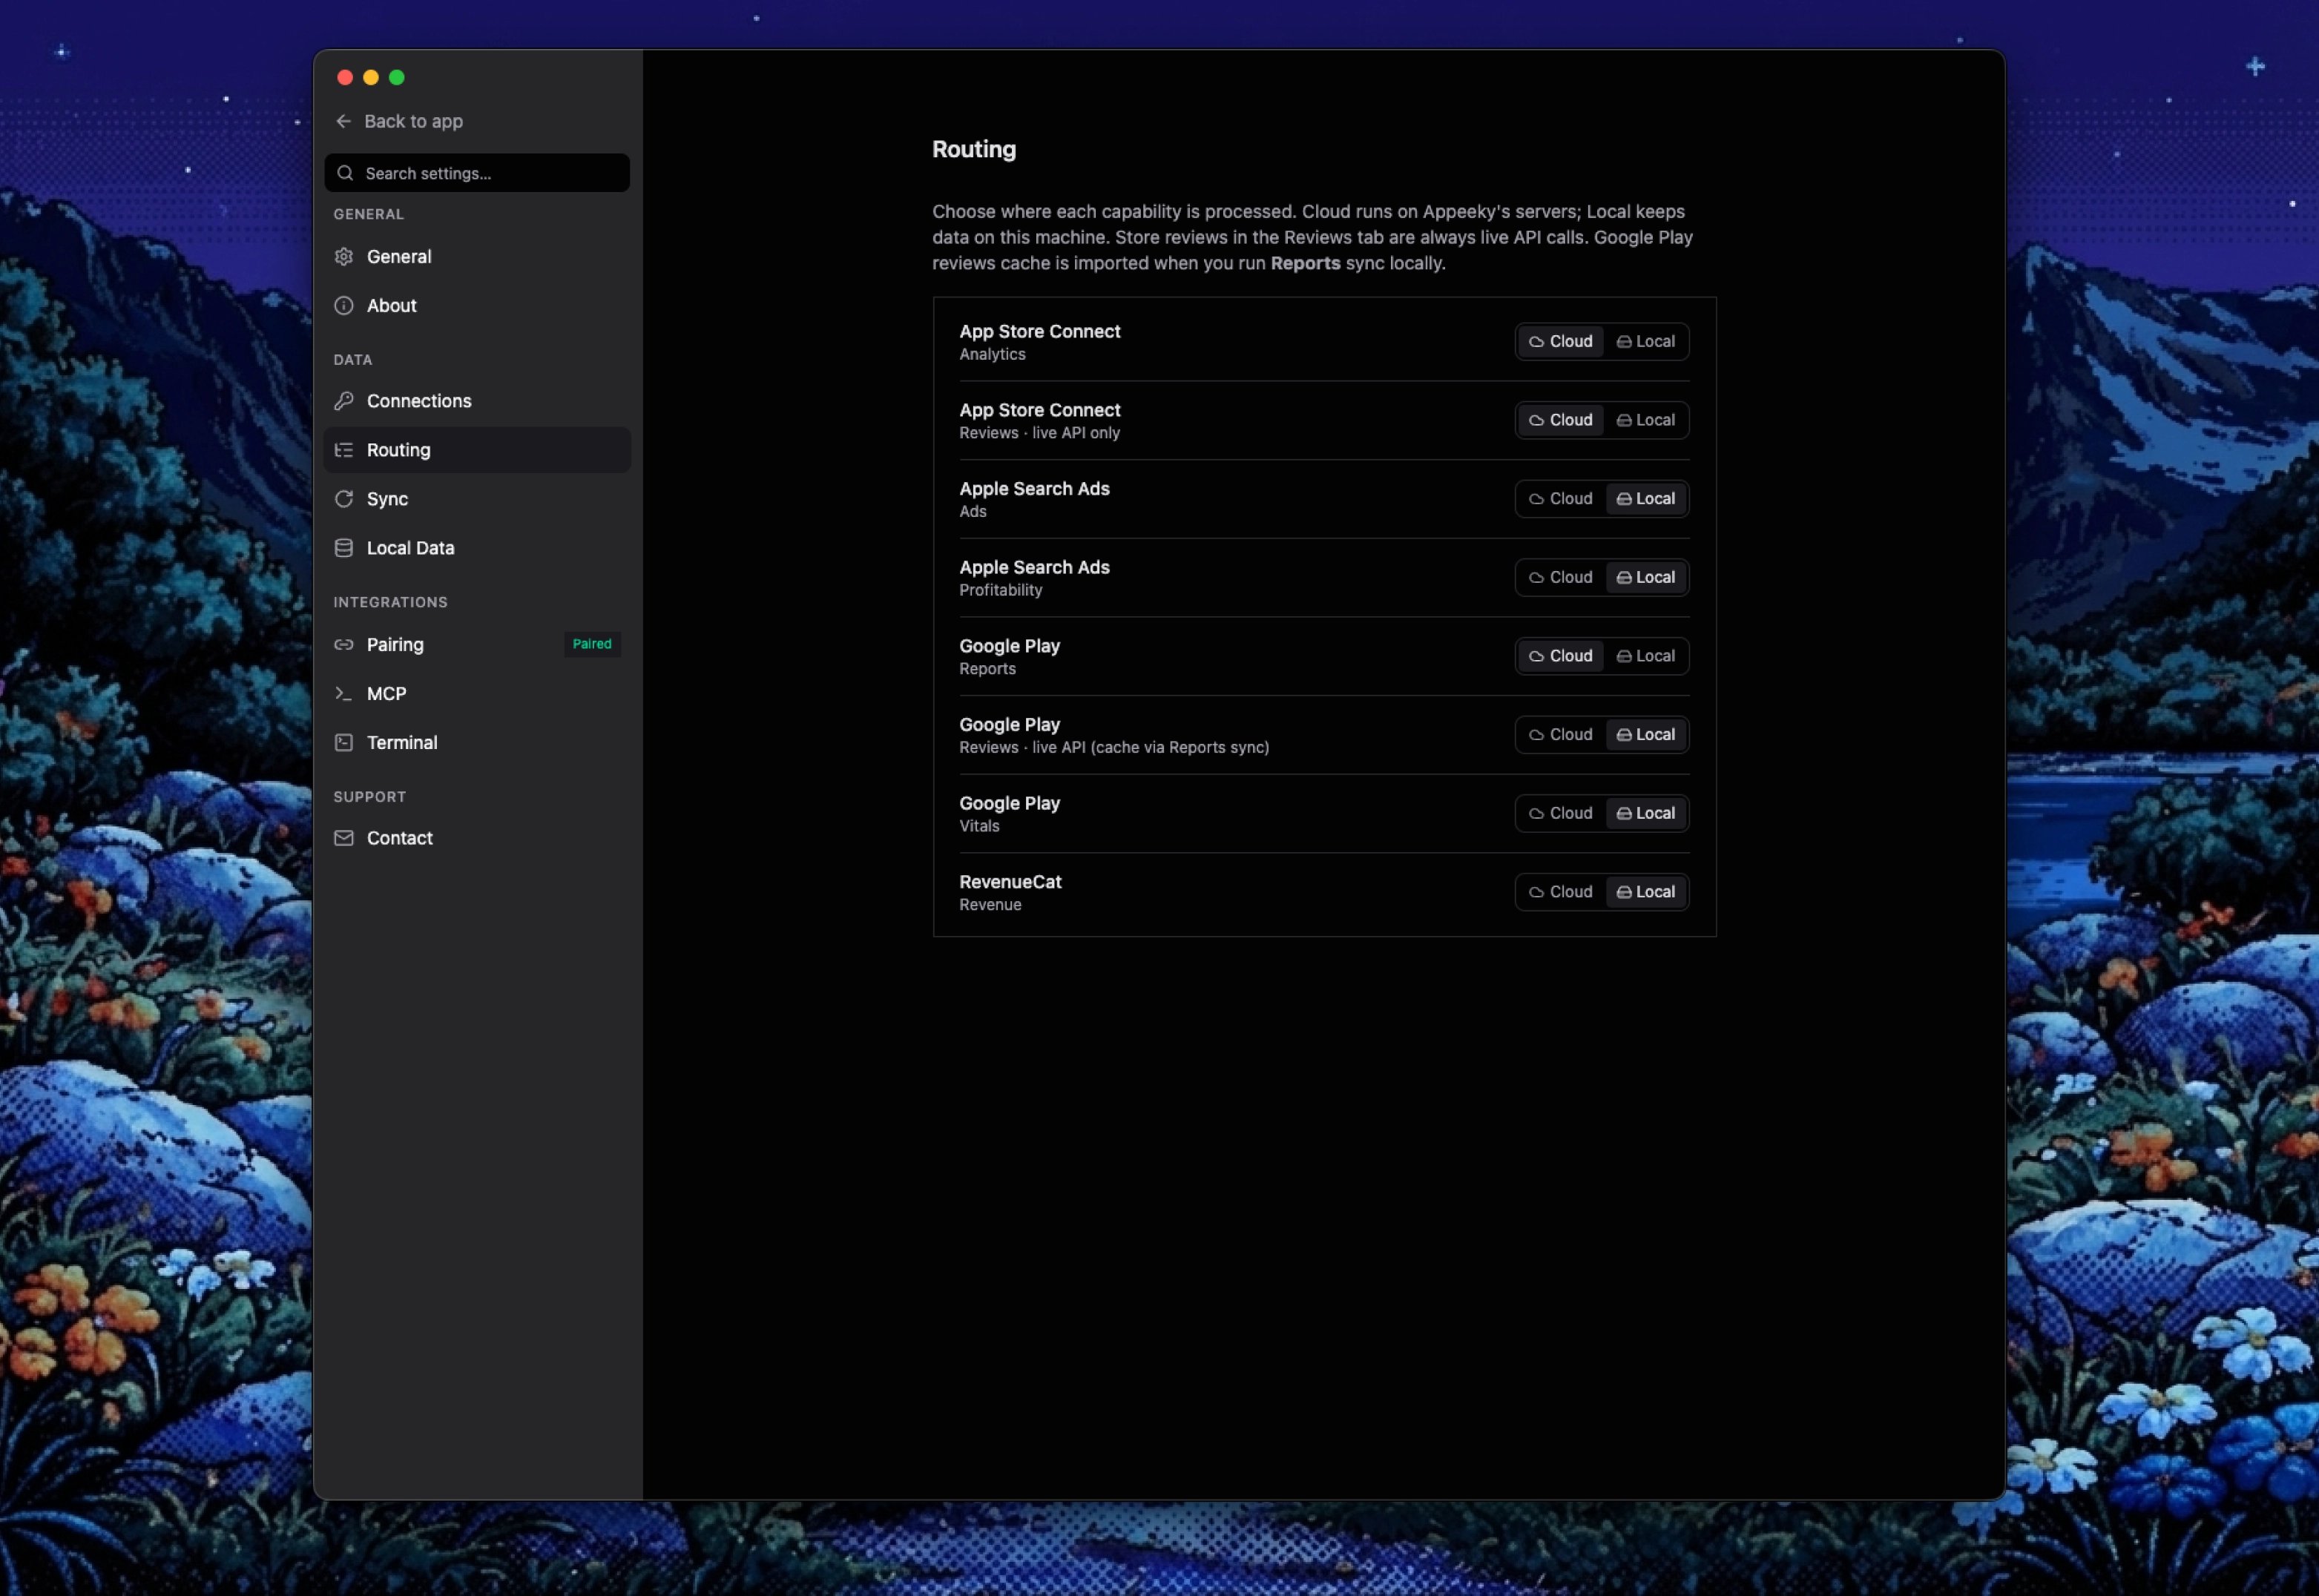The height and width of the screenshot is (1596, 2319).
Task: Click the prompt icon next to MCP
Action: [344, 694]
